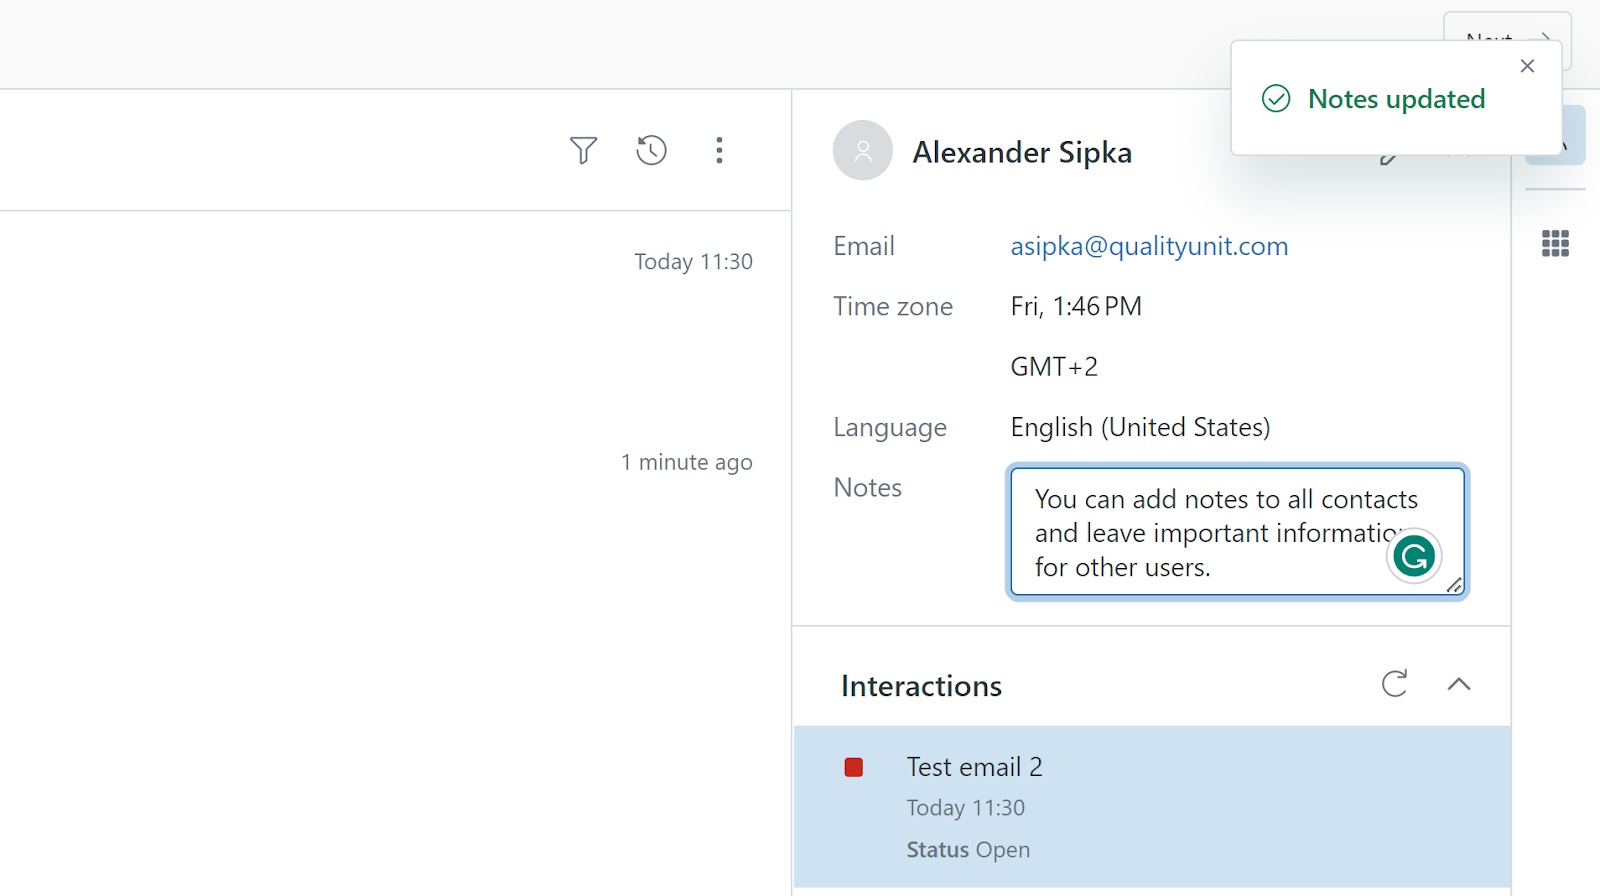Click the Grammarly icon in Notes

(x=1414, y=556)
